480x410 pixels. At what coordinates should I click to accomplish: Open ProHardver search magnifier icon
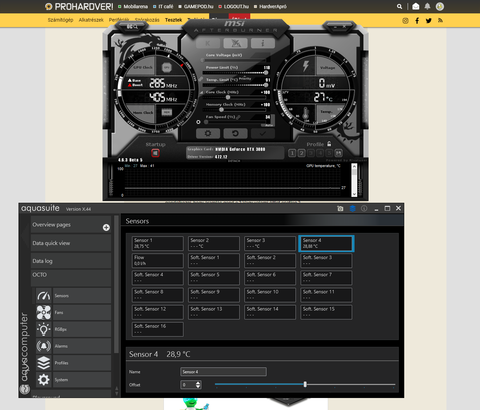tap(399, 6)
